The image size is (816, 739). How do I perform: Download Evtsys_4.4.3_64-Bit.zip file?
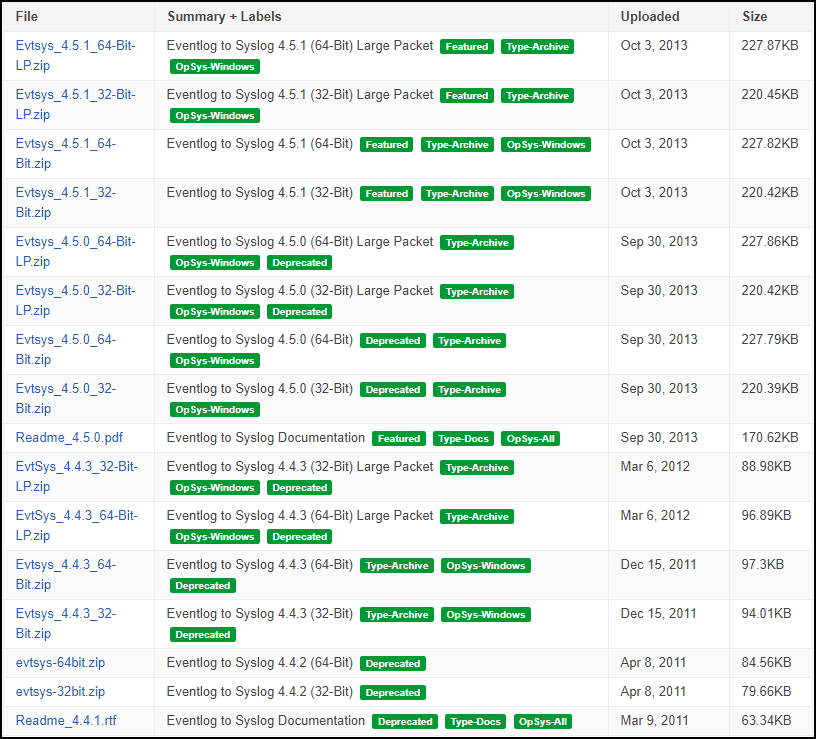66,574
